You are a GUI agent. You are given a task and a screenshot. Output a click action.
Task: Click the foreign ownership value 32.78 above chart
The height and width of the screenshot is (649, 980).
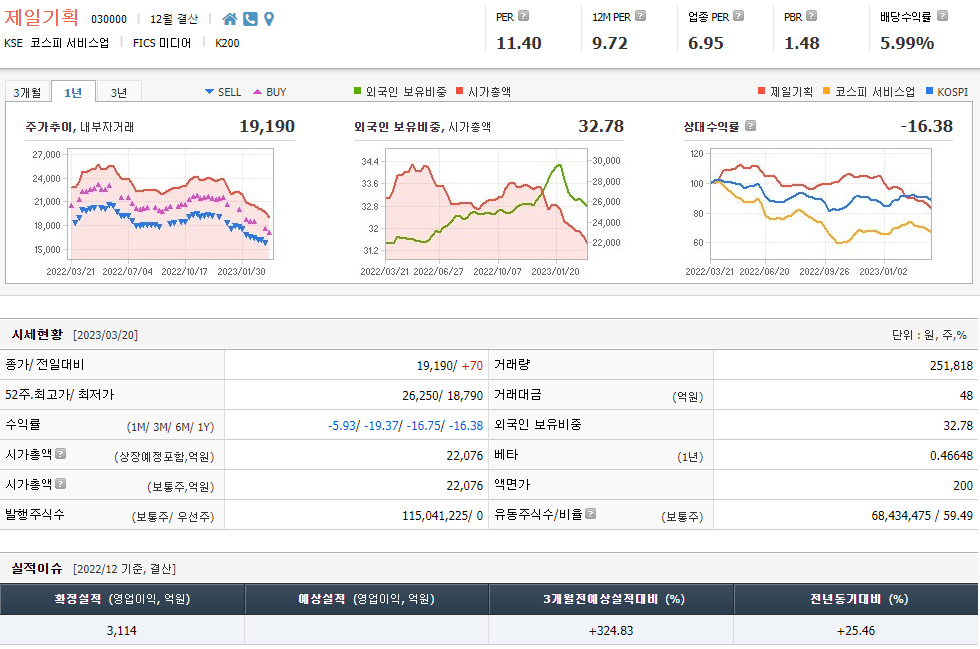point(601,126)
